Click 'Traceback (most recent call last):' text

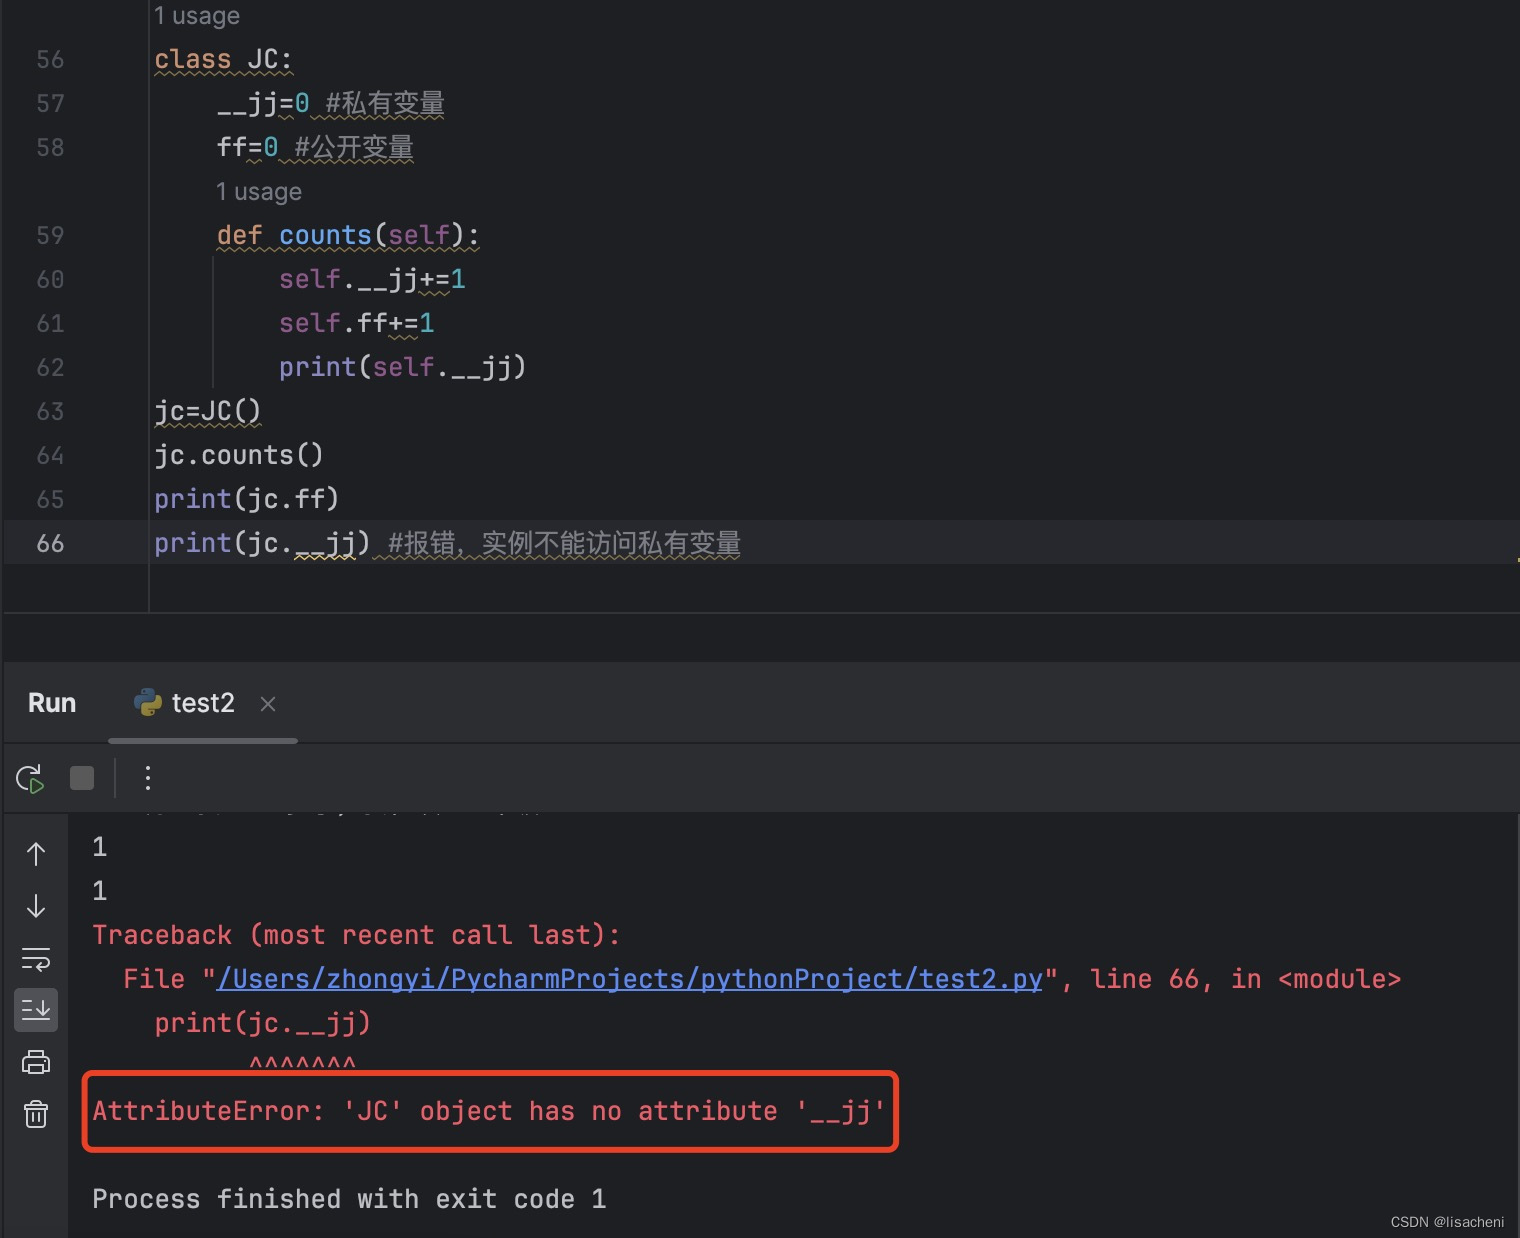click(x=356, y=935)
